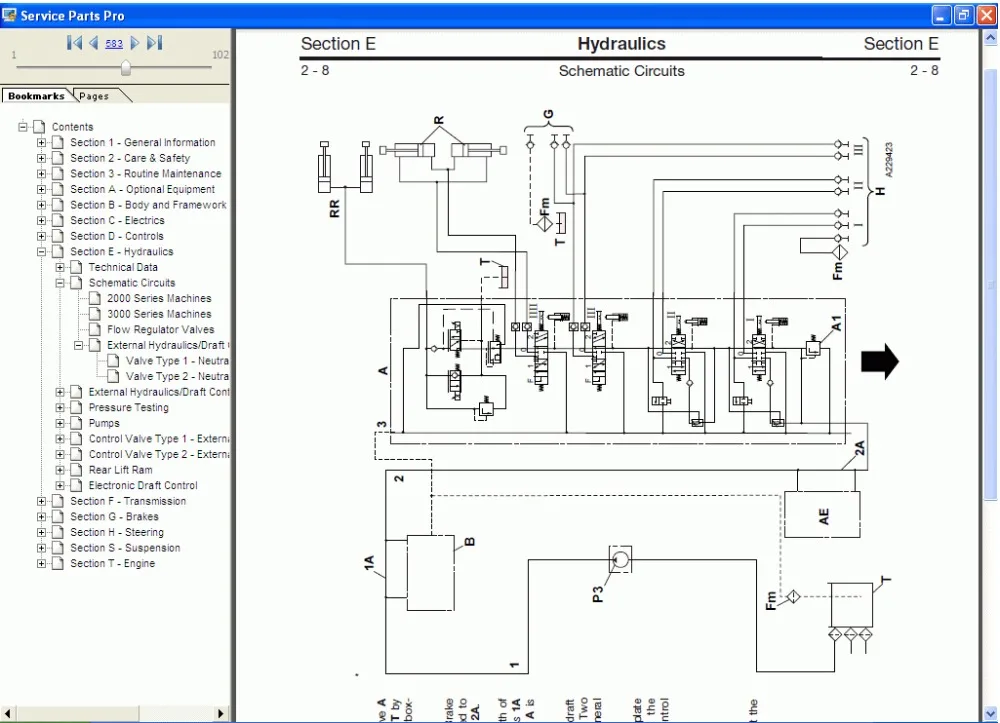Jump to last page navigation icon
The width and height of the screenshot is (1000, 723).
(x=155, y=43)
